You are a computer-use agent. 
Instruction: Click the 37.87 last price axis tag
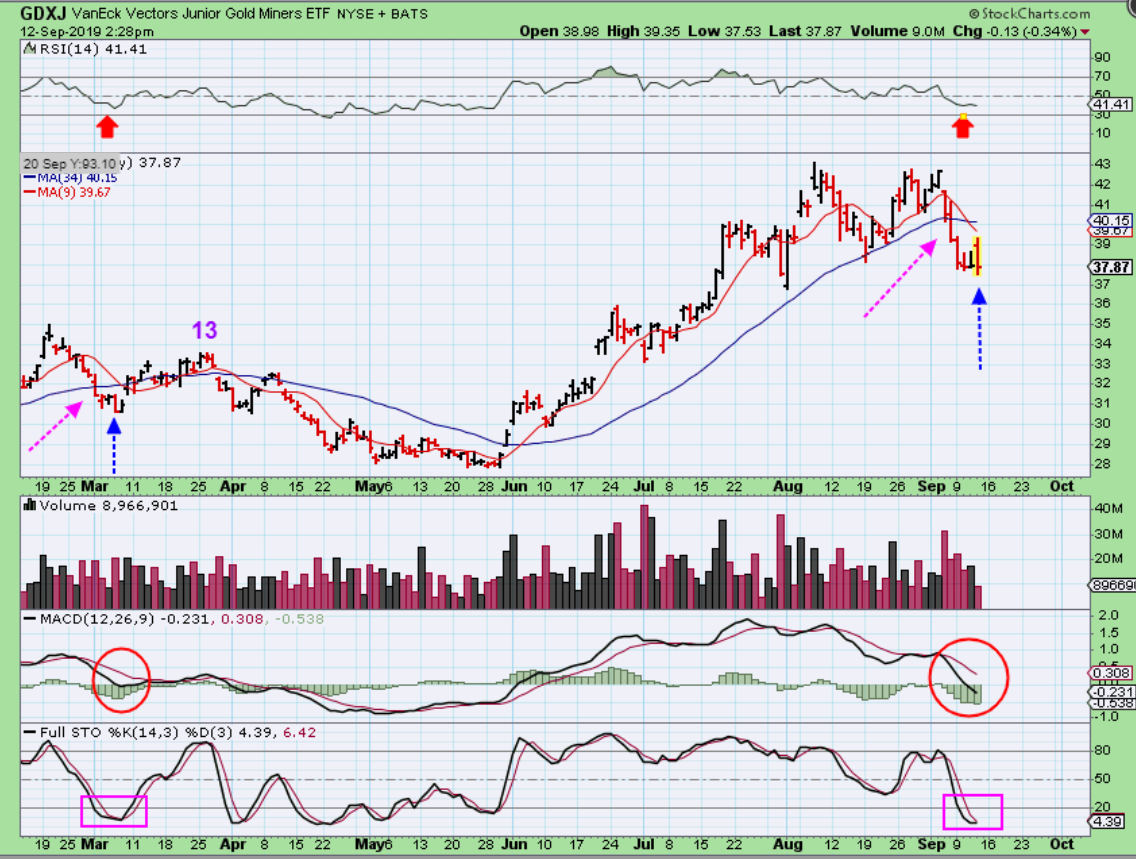[1111, 267]
